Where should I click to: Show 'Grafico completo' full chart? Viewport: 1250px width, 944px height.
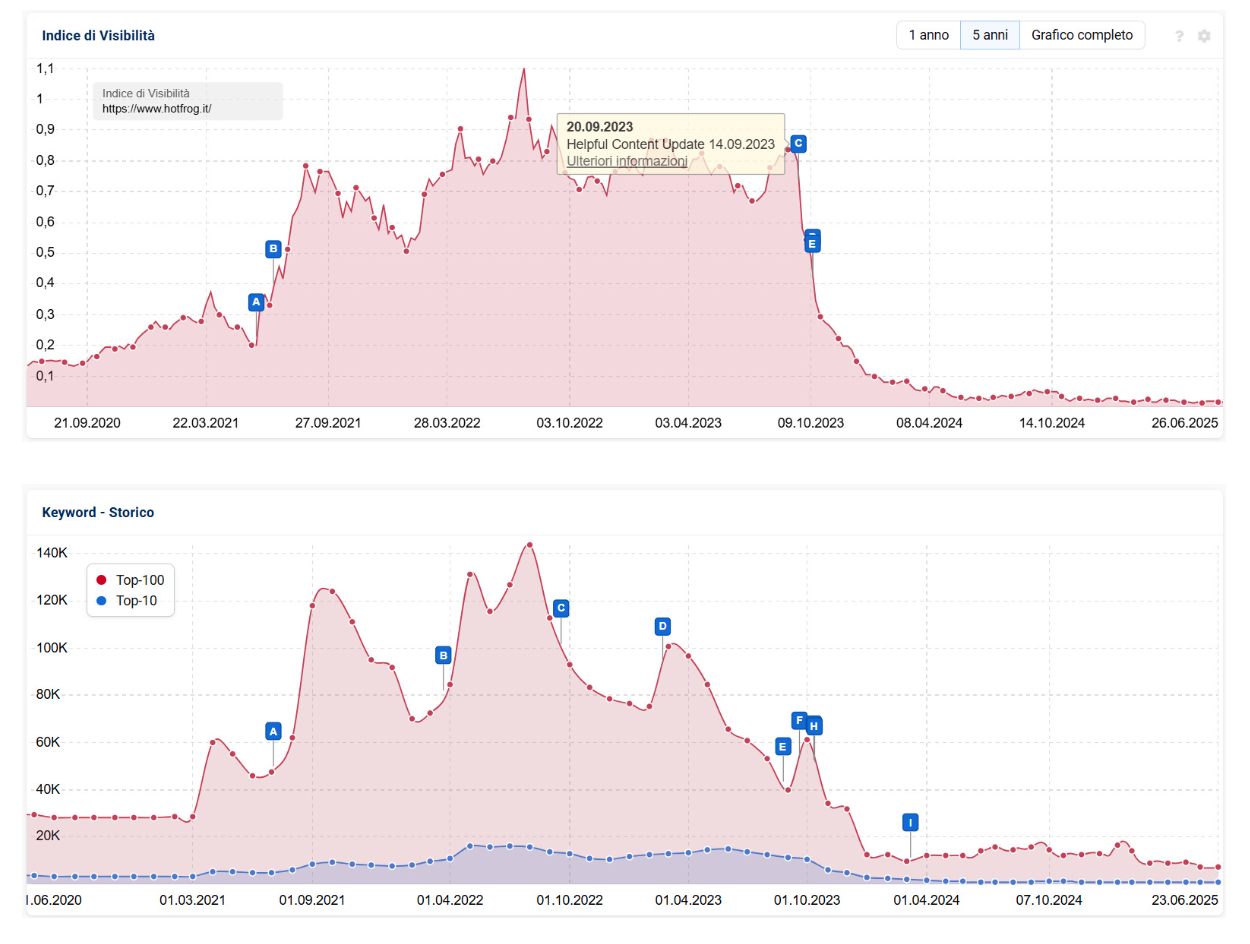point(1082,35)
